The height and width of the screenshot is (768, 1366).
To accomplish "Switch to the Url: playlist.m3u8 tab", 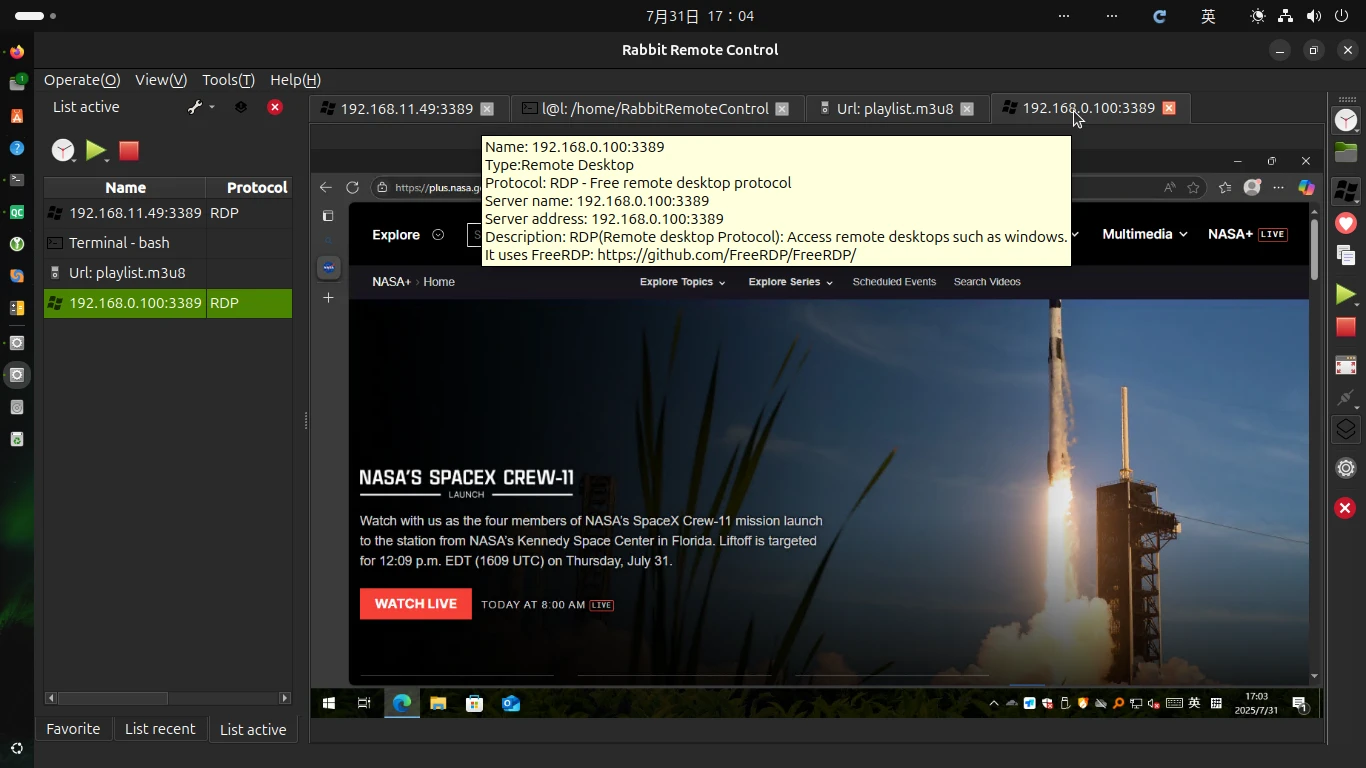I will pos(894,109).
